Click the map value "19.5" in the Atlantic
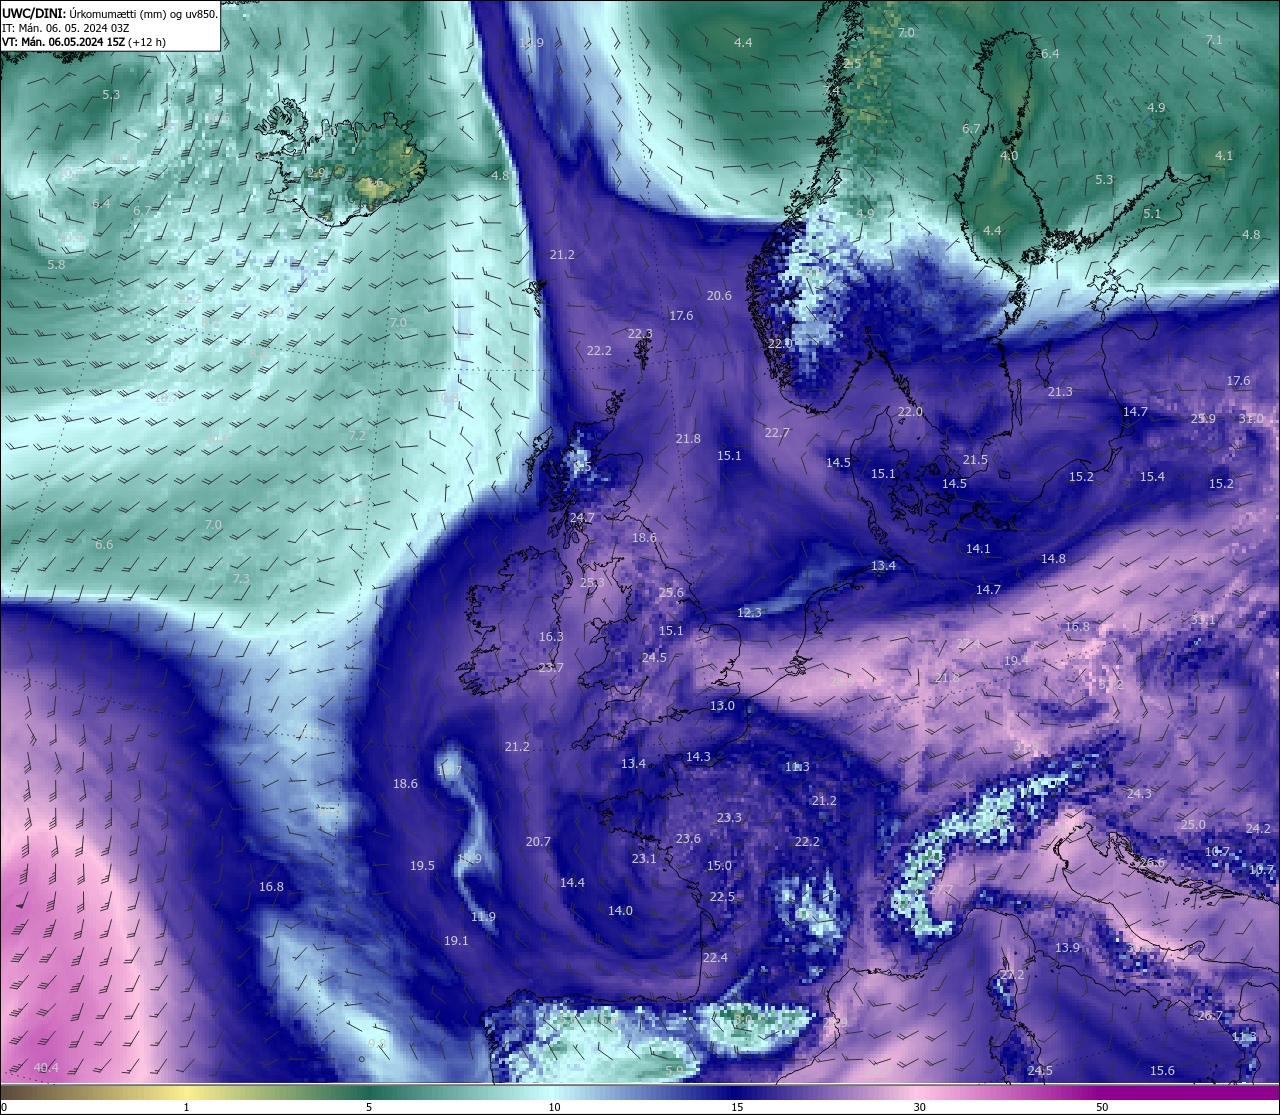The image size is (1280, 1115). point(422,865)
